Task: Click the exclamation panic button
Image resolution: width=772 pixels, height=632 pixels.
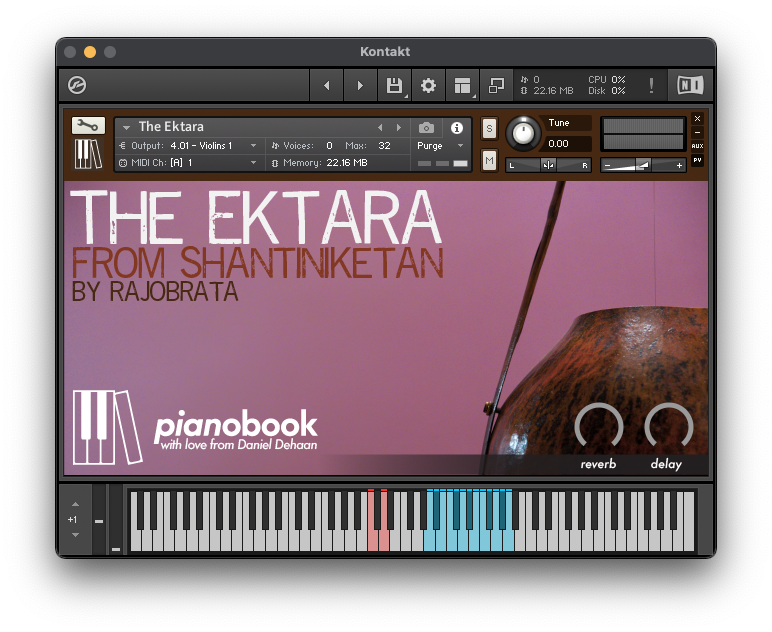Action: point(651,86)
